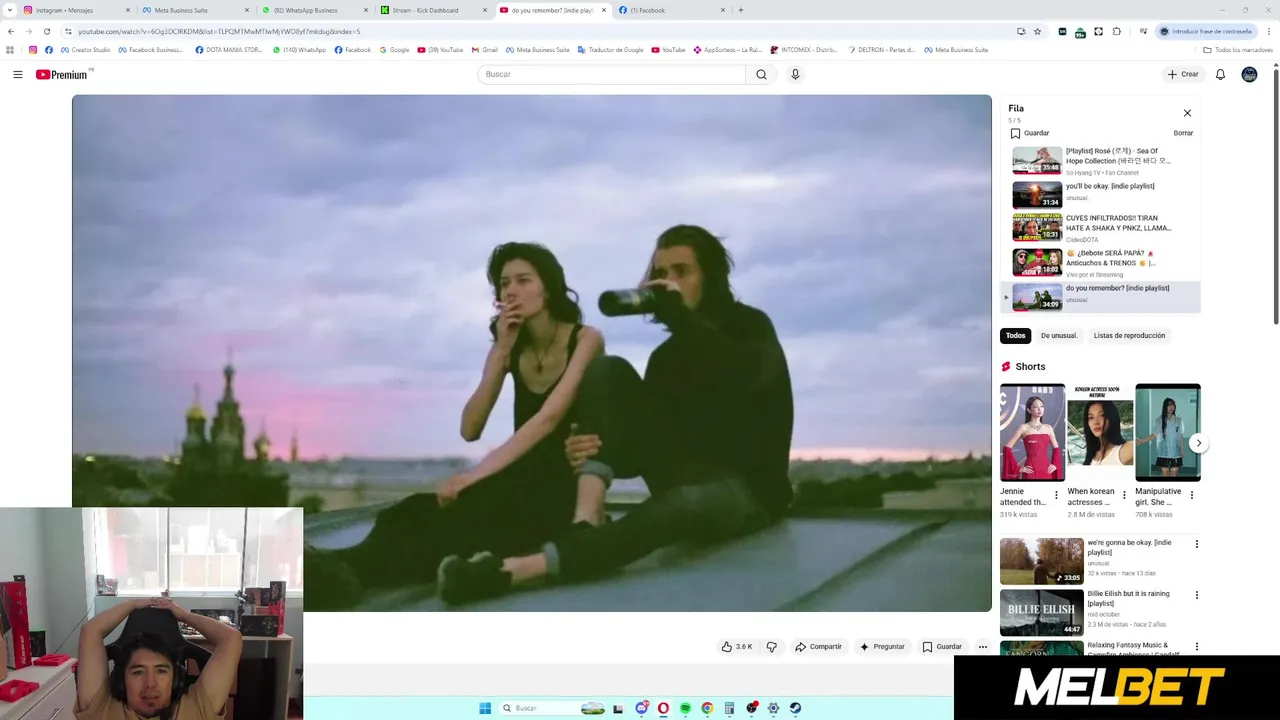Play 'CUYES INFILTRADOS' queue video
Viewport: 1280px width, 720px height.
tap(1100, 228)
